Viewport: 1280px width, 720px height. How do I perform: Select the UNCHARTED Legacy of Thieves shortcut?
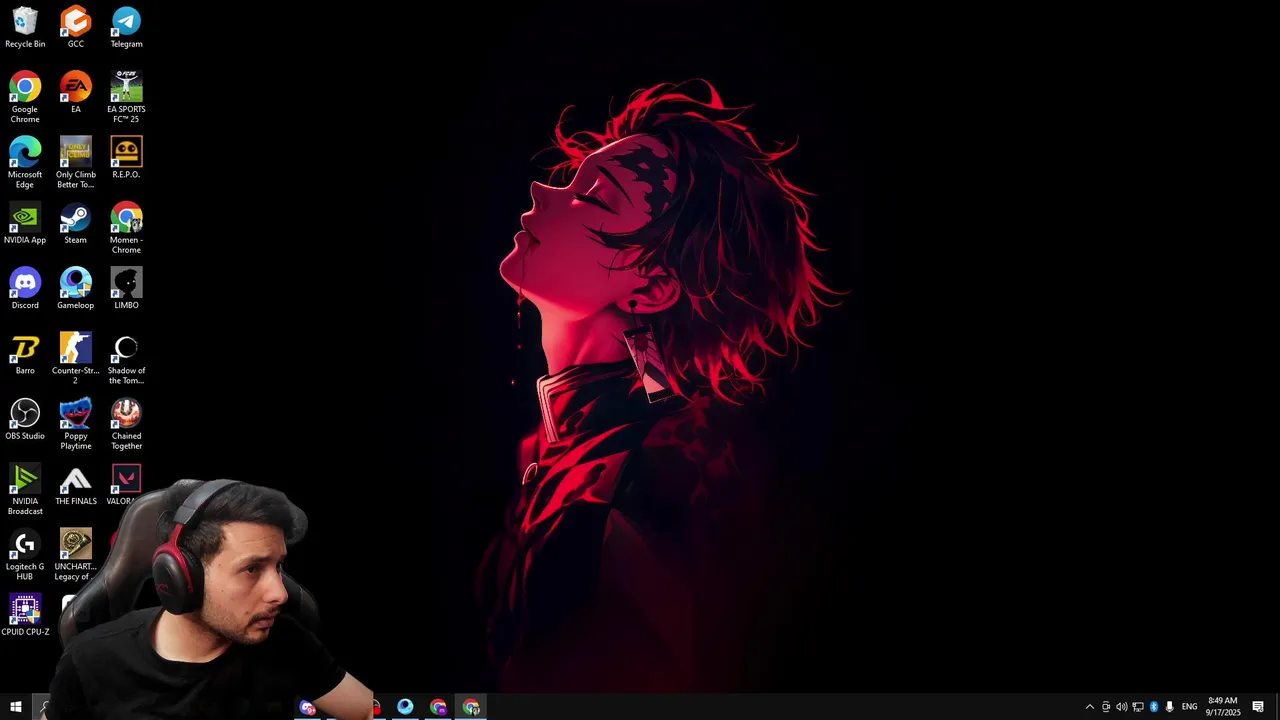coord(76,555)
